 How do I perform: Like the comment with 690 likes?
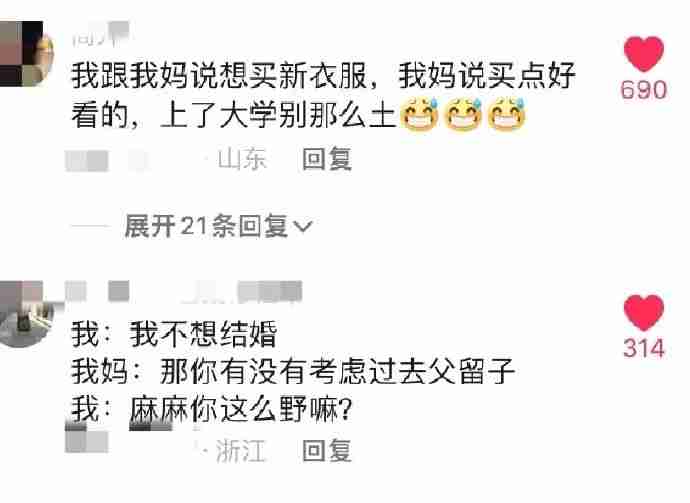click(643, 54)
